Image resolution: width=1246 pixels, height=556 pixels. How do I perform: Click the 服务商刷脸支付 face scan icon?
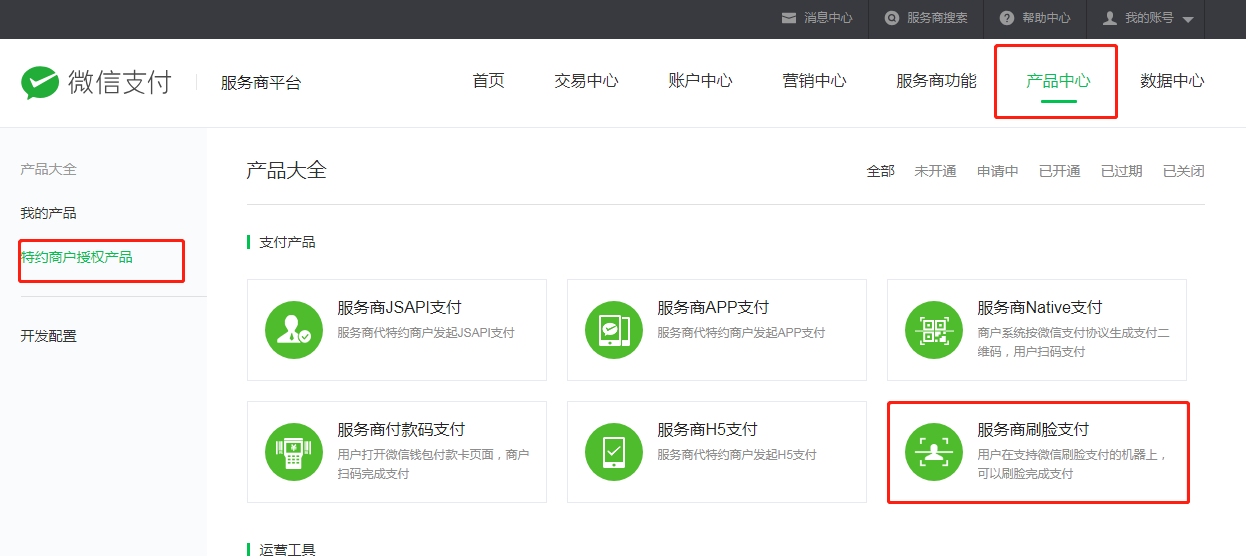point(934,451)
